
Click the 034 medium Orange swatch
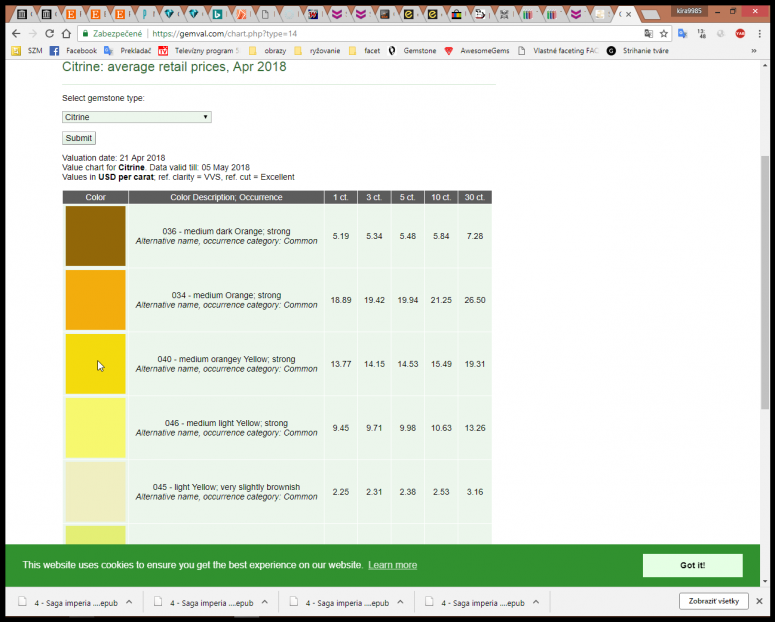click(x=95, y=300)
